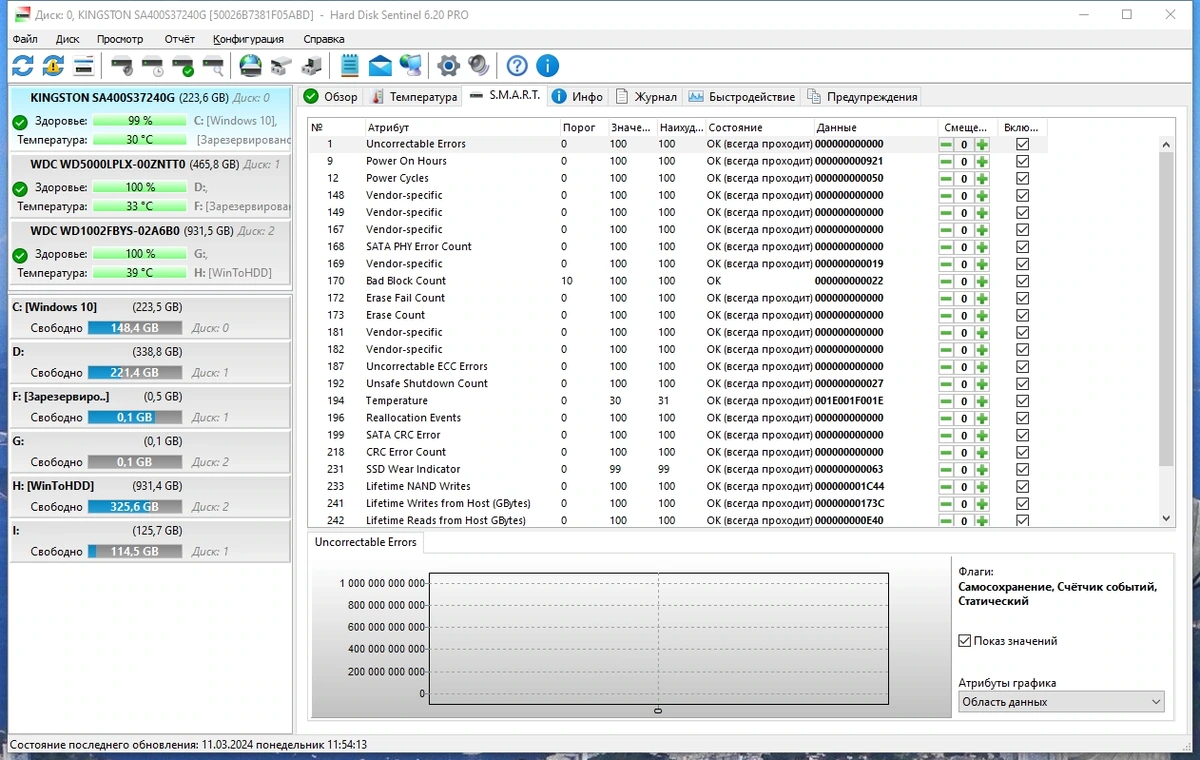The width and height of the screenshot is (1200, 760).
Task: Switch to the Инфо tab
Action: coord(577,97)
